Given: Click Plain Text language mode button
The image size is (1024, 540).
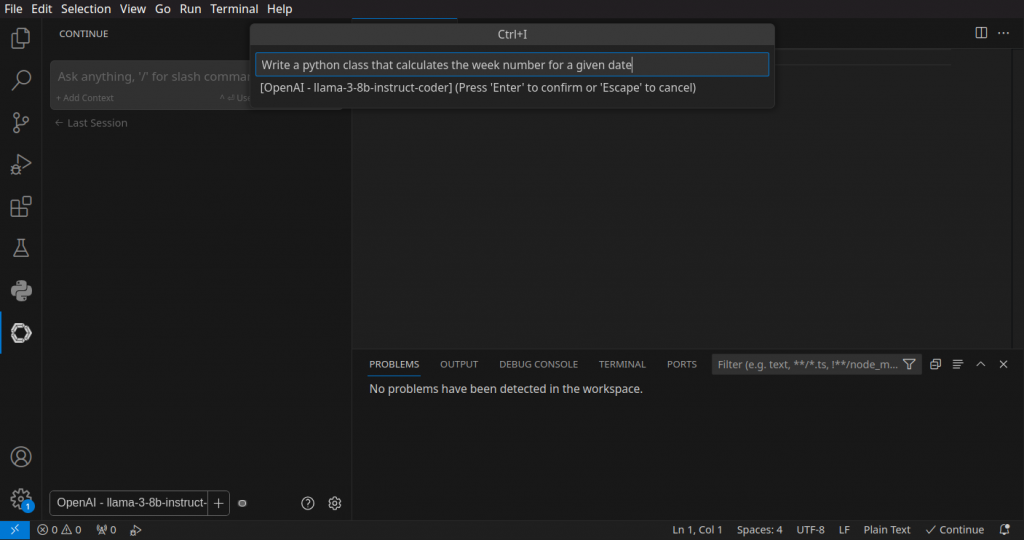Looking at the screenshot, I should coord(887,530).
